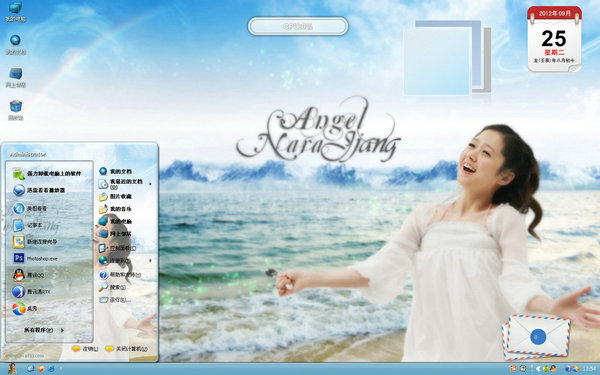The height and width of the screenshot is (375, 600).
Task: Open My Computer desktop icon
Action: point(15,11)
